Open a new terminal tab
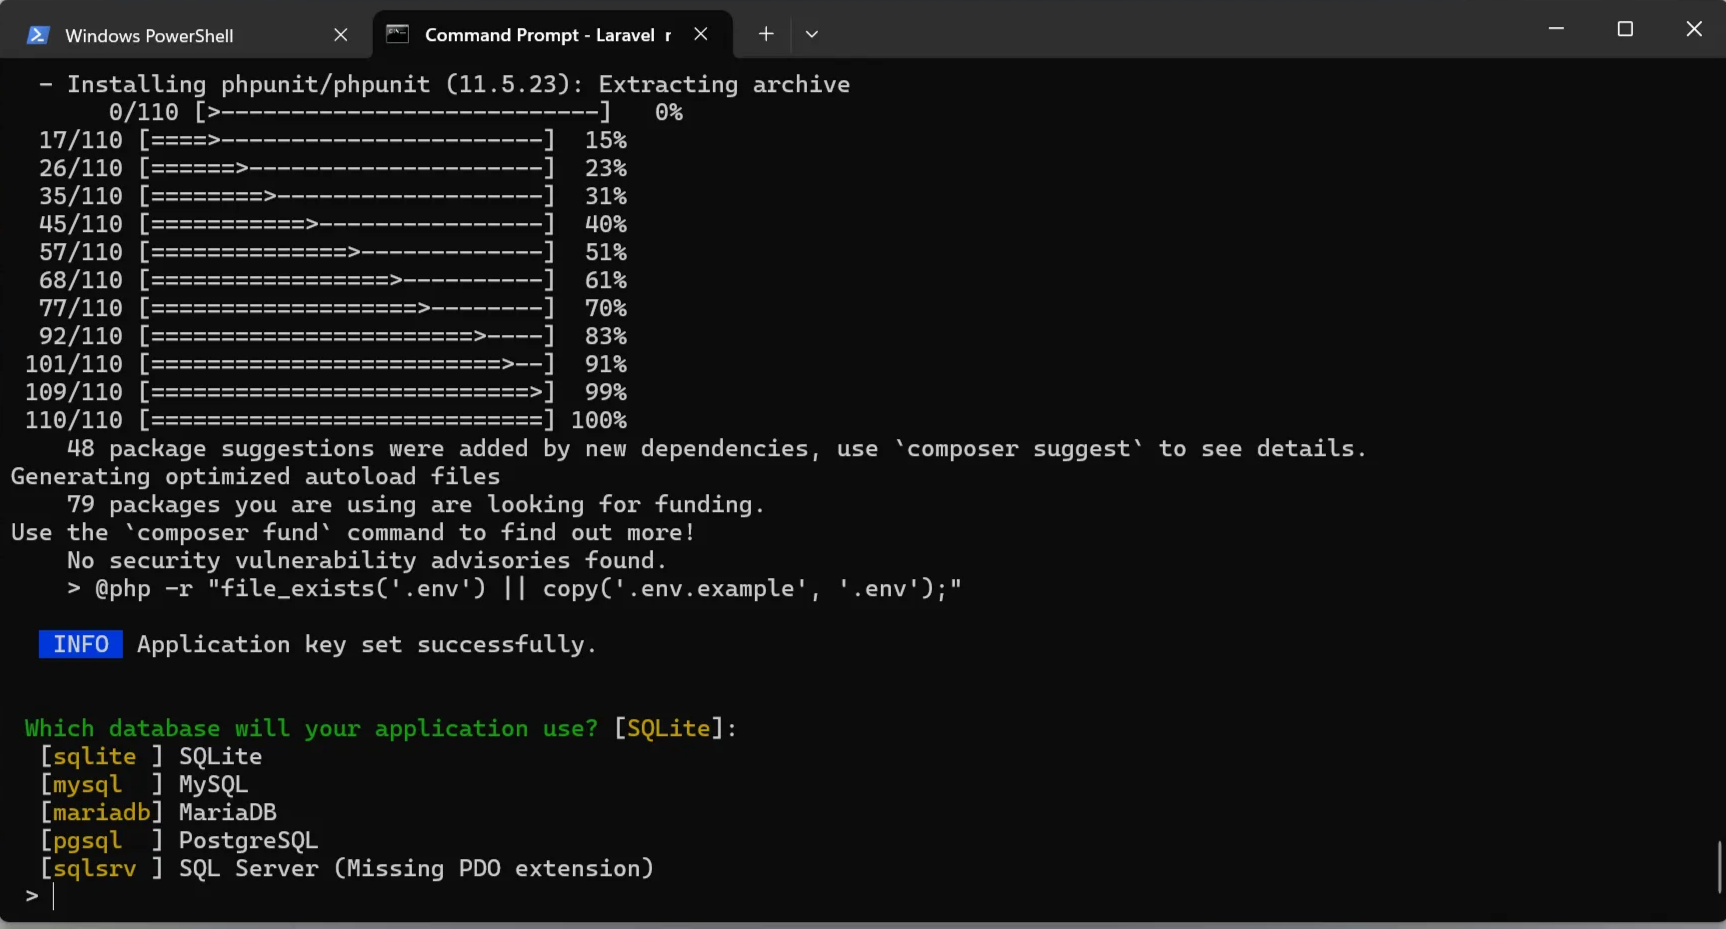 [x=766, y=34]
